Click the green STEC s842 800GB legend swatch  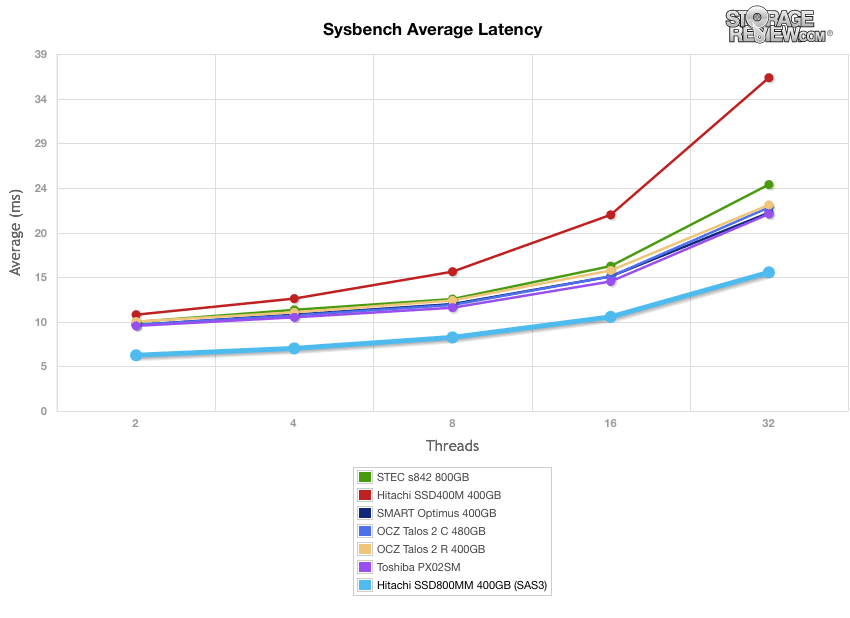pyautogui.click(x=365, y=477)
